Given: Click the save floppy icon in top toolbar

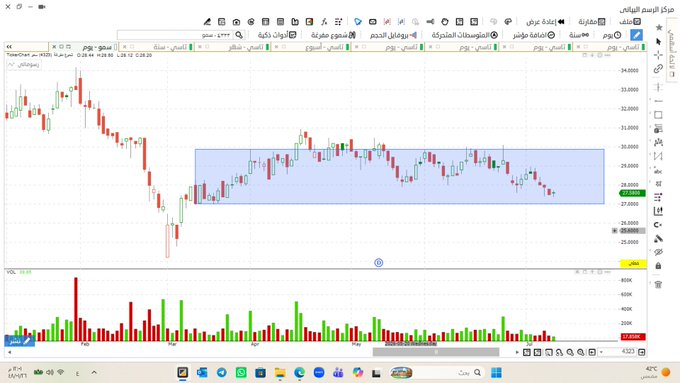Looking at the screenshot, I should click(x=295, y=22).
